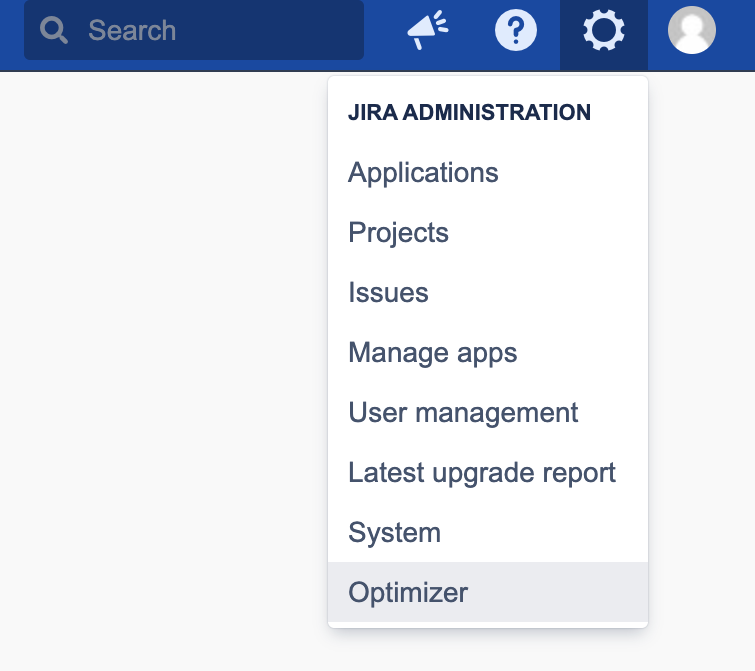Viewport: 755px width, 671px height.
Task: Click the magnifying glass search icon
Action: pos(54,30)
